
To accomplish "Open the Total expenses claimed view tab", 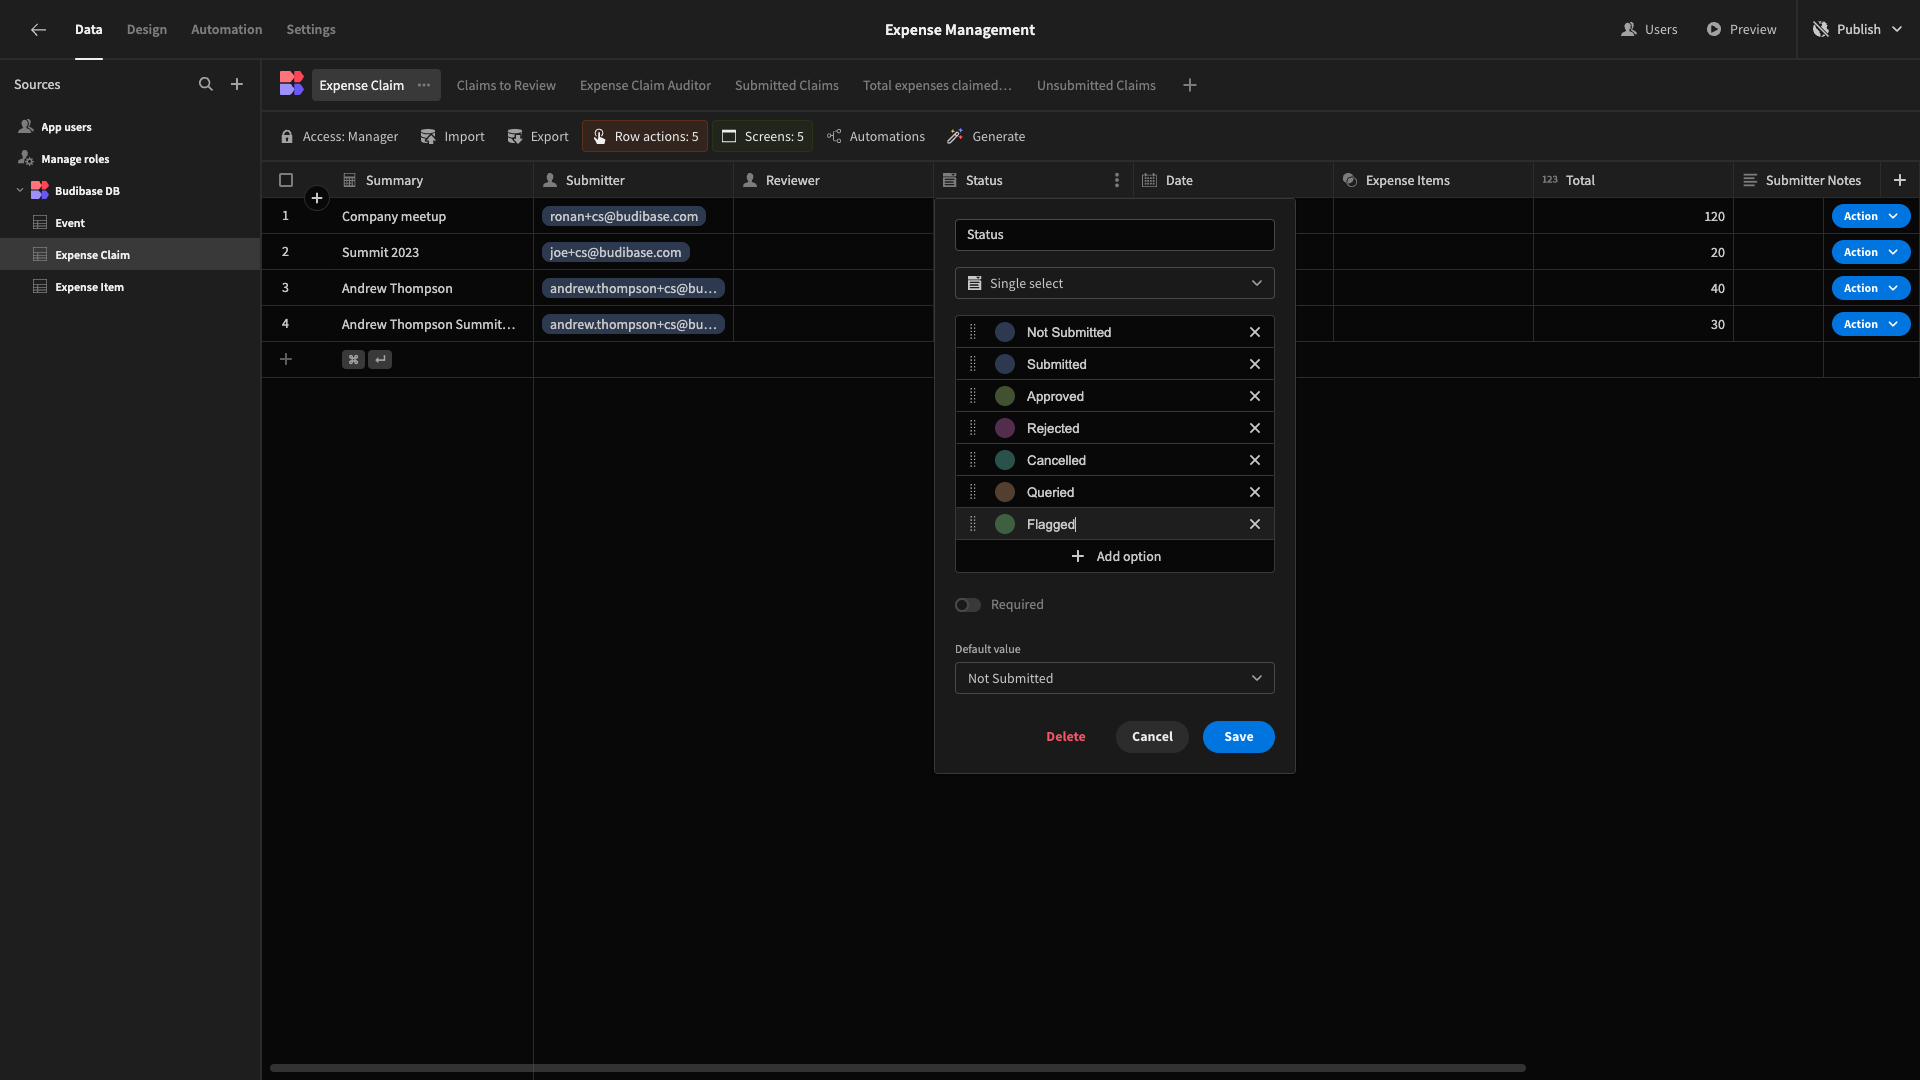I will 937,85.
